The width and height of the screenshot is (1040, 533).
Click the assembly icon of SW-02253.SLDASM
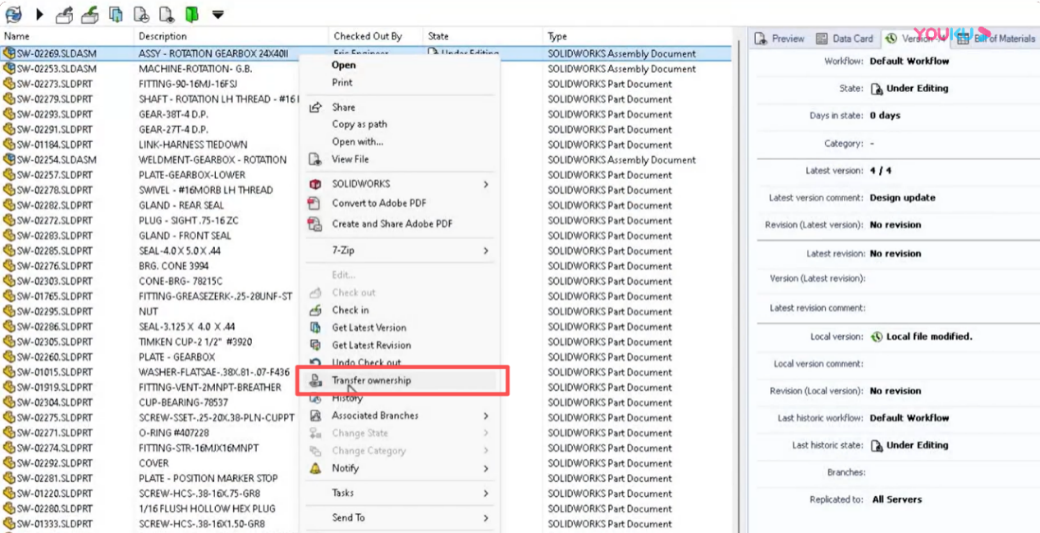pyautogui.click(x=9, y=68)
